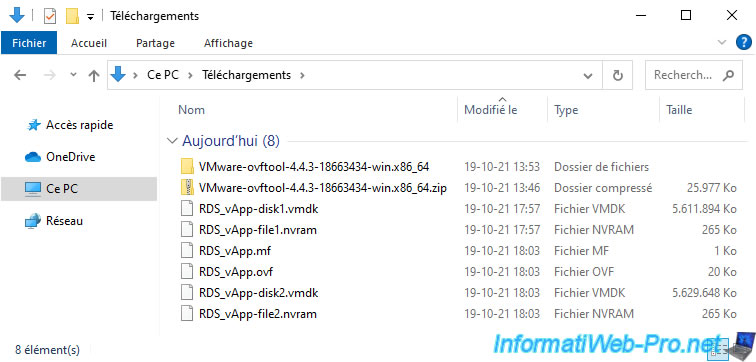Click the RDS_vApp.ovf file icon
Screen dimensions: 756x362
pos(187,272)
